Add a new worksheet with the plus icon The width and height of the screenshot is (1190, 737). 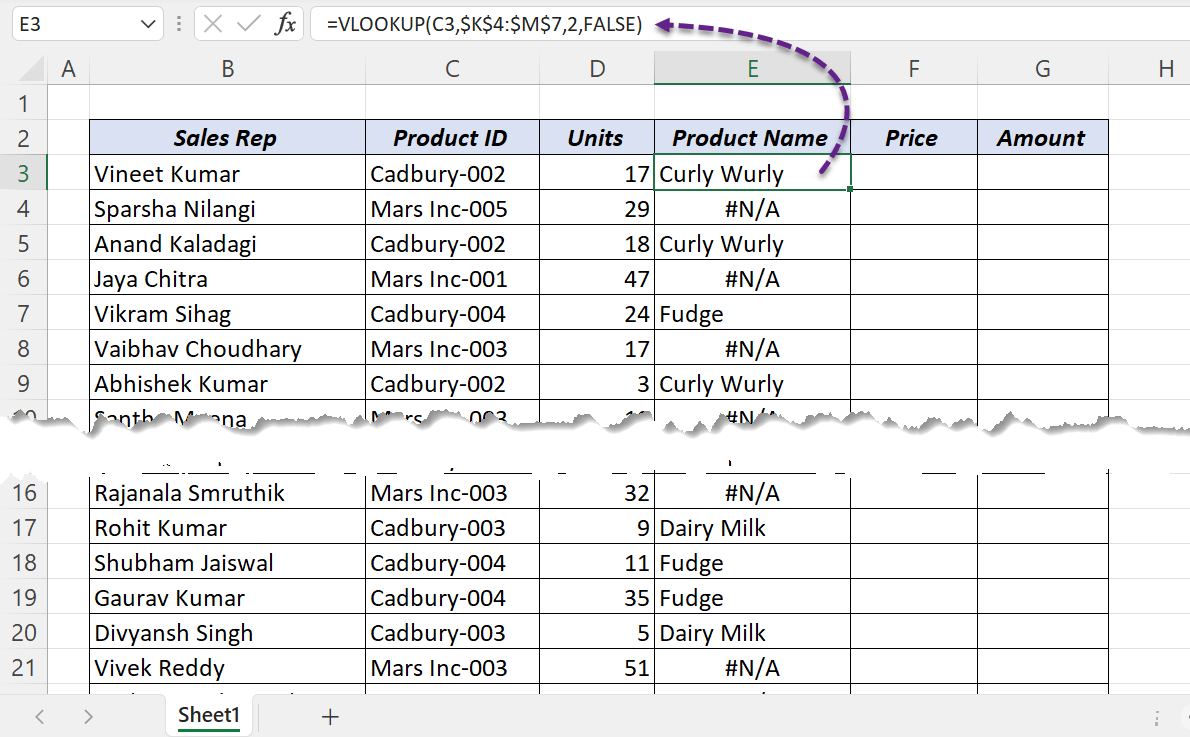pyautogui.click(x=330, y=715)
